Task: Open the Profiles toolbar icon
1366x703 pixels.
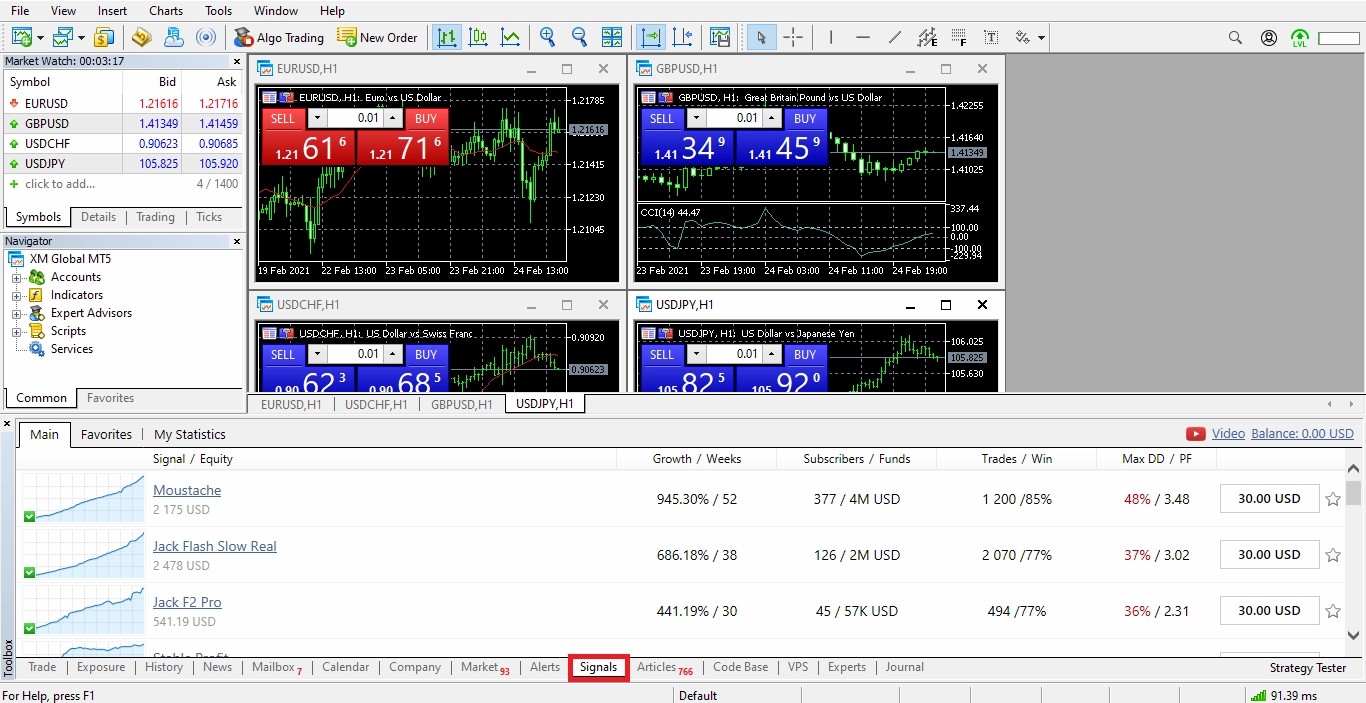Action: click(63, 37)
